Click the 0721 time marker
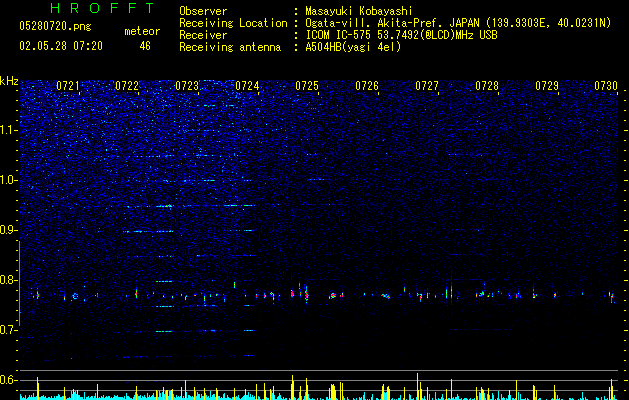This screenshot has width=629, height=400. coord(67,86)
